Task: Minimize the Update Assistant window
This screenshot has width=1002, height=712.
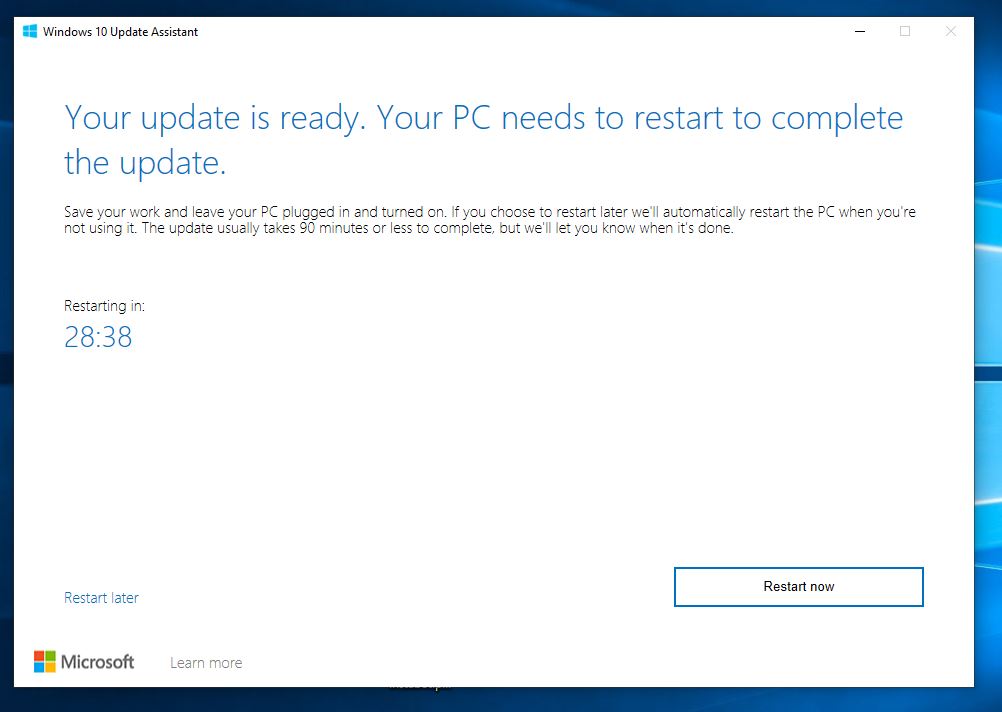Action: 860,31
